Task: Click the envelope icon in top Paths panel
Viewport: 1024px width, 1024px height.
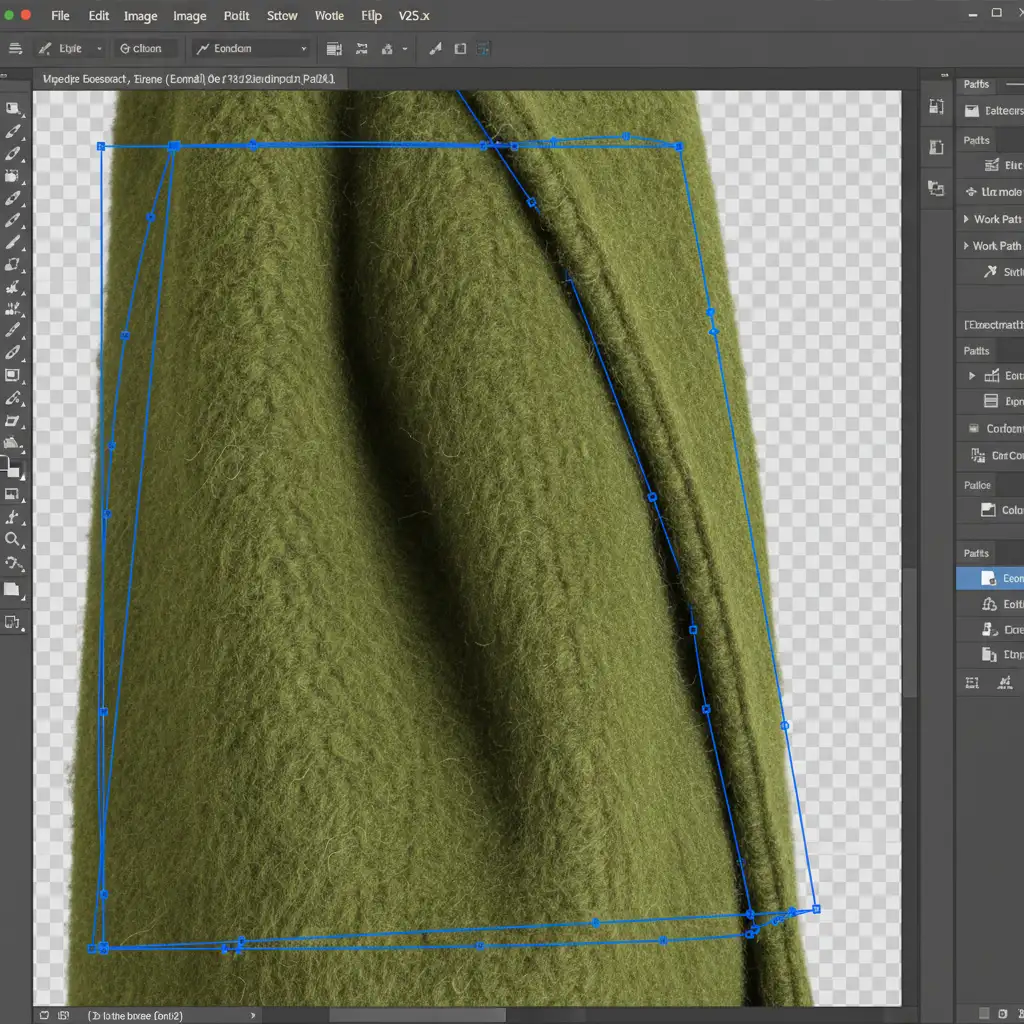Action: (971, 111)
